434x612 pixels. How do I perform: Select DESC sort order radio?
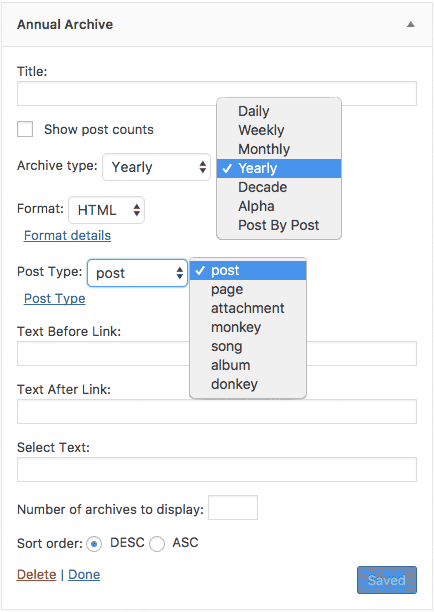[x=94, y=544]
